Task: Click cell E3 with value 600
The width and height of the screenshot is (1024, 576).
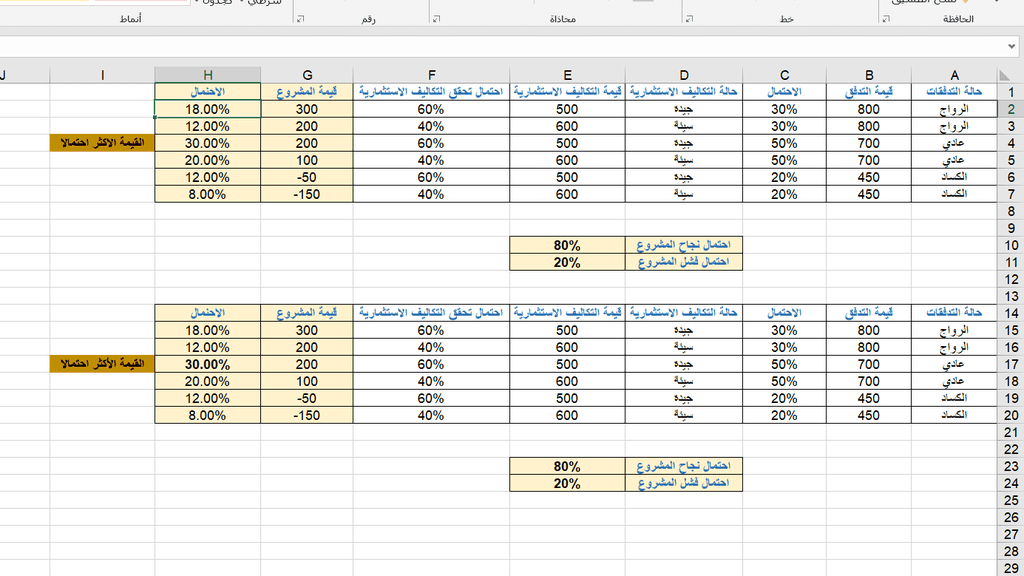Action: [x=567, y=126]
